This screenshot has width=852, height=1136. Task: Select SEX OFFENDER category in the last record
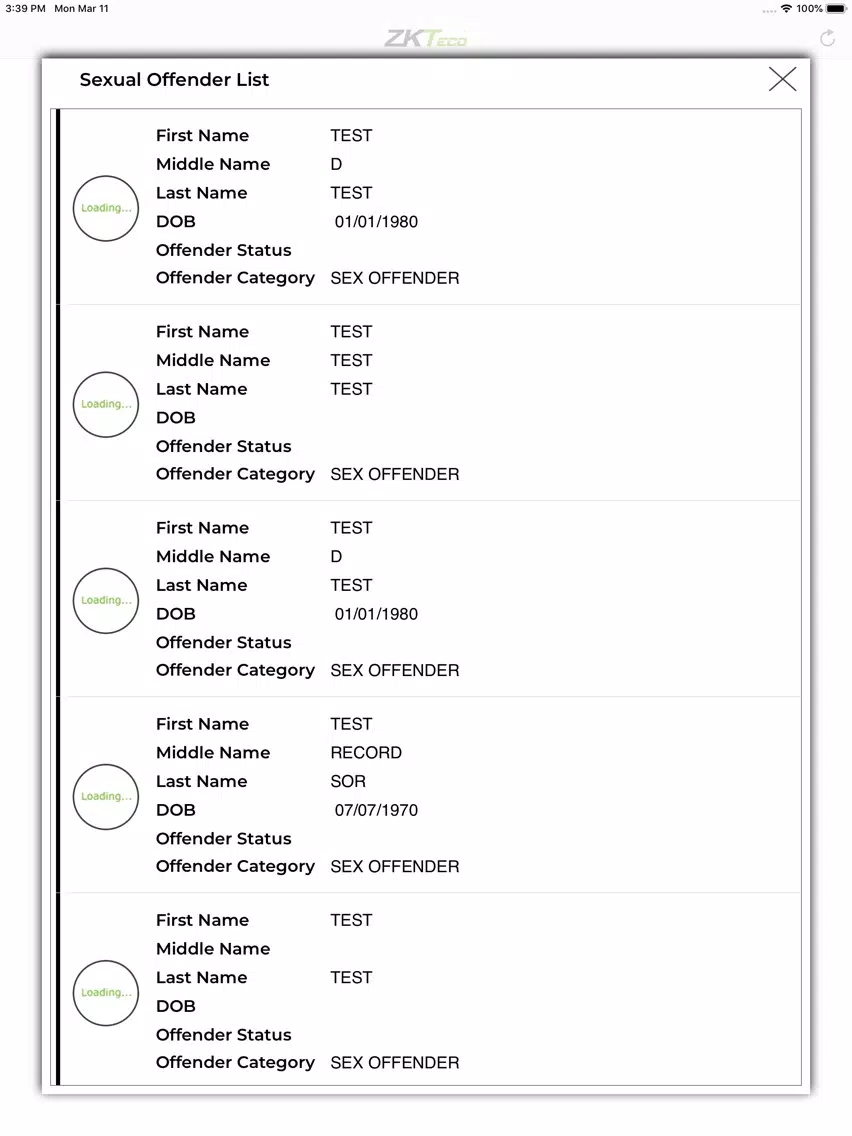tap(395, 1063)
